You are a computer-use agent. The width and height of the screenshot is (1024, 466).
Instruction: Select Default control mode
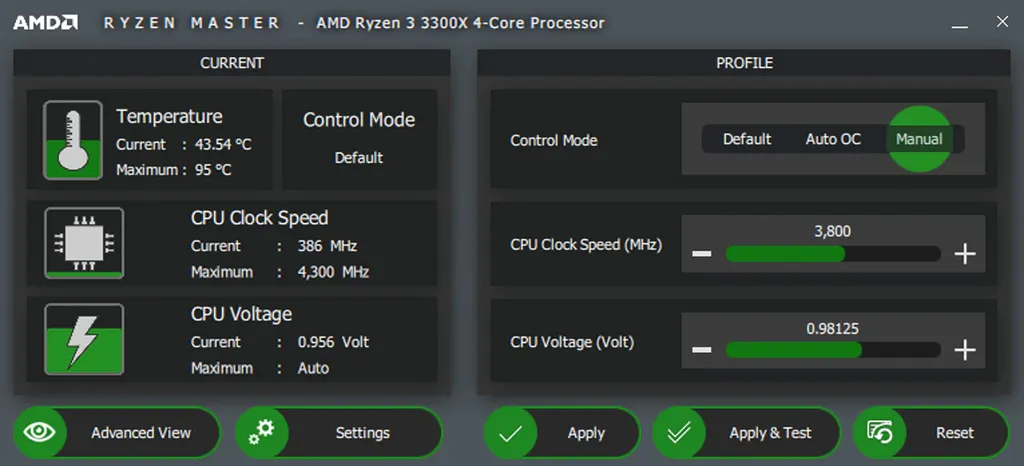pos(747,139)
